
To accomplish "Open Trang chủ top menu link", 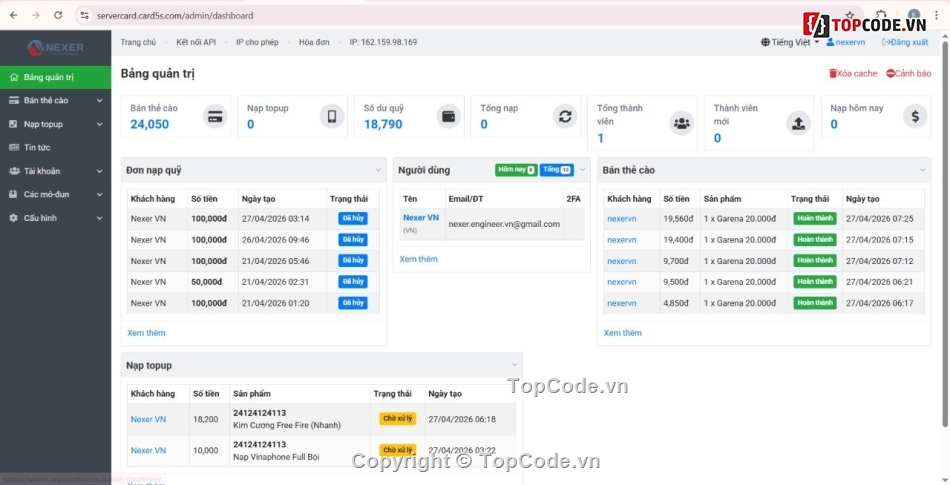I will [x=138, y=42].
